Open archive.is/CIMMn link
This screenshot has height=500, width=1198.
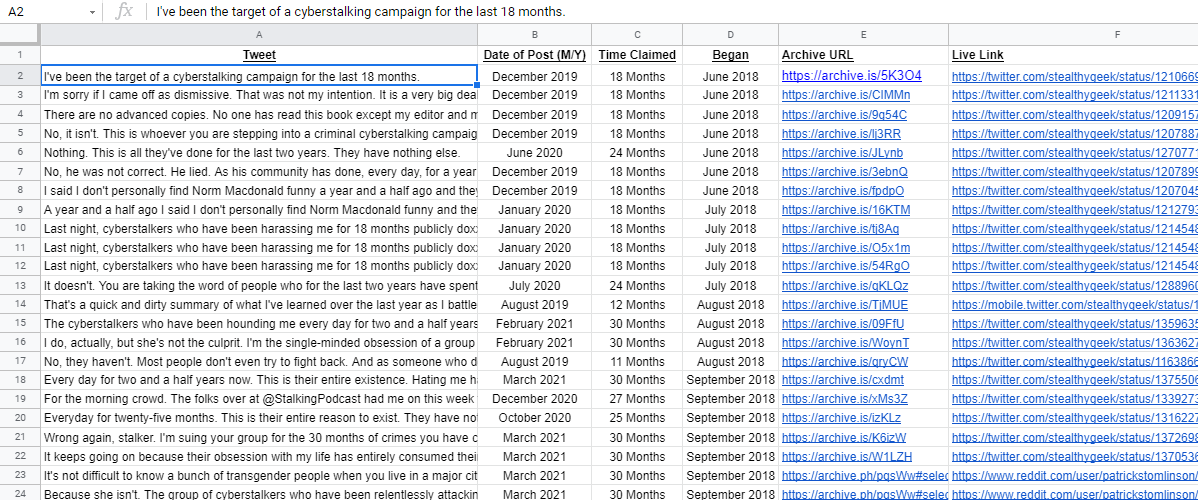pyautogui.click(x=846, y=95)
